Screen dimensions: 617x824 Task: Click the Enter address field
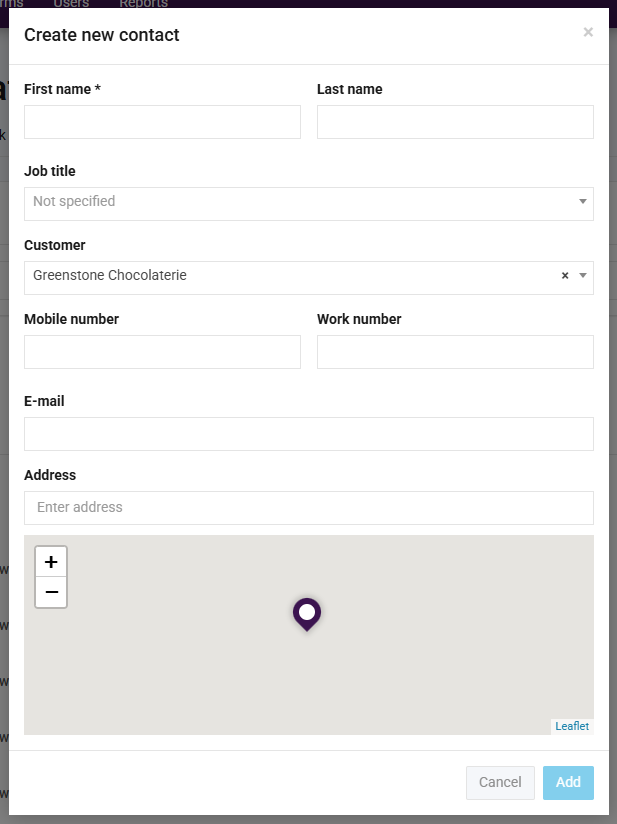click(x=308, y=508)
